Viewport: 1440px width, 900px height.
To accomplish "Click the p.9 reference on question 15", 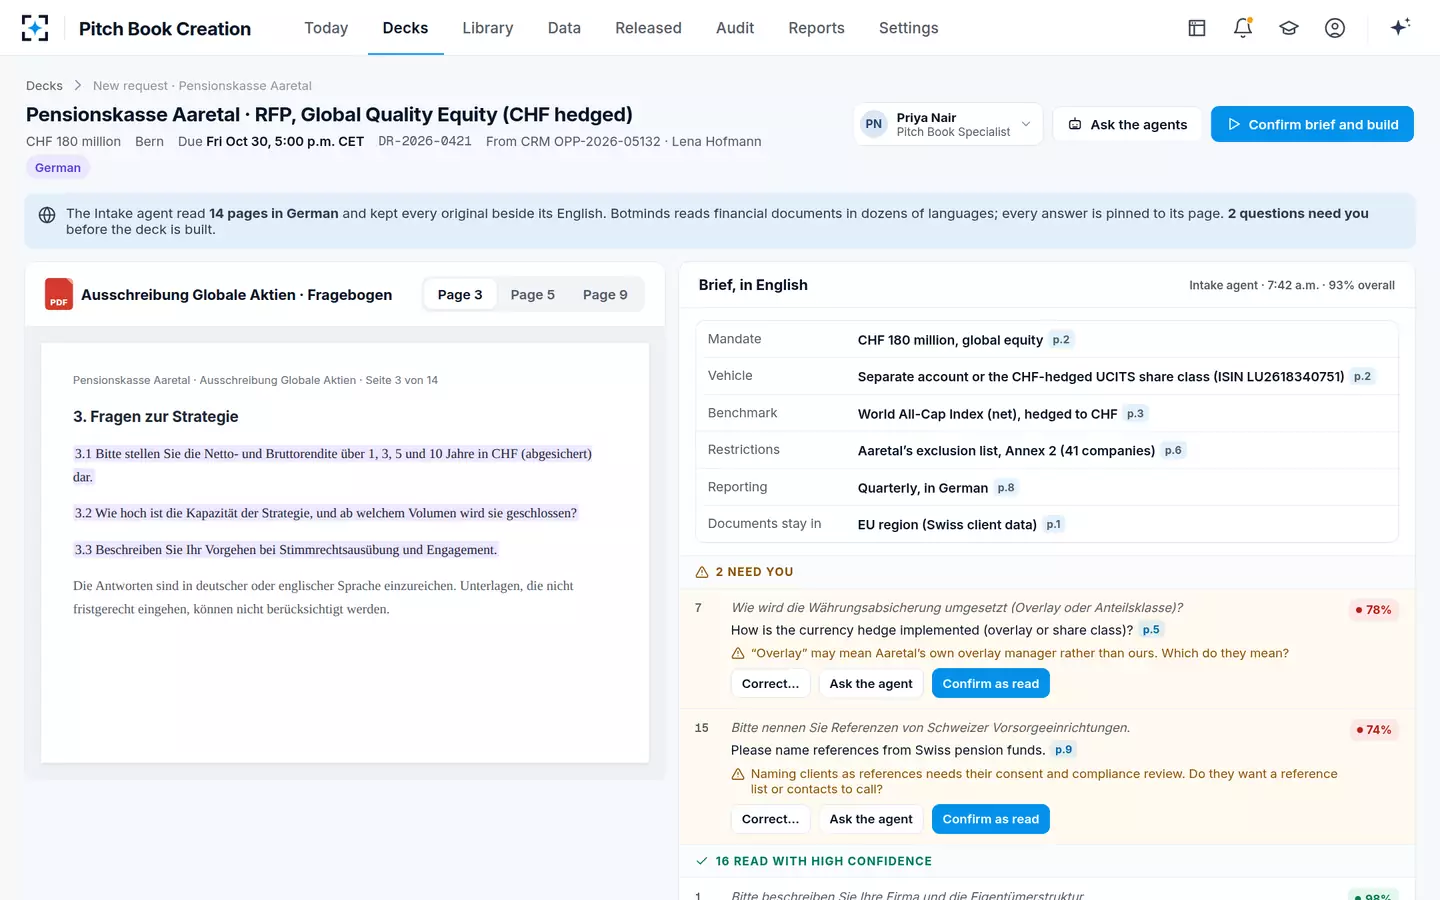I will 1063,750.
